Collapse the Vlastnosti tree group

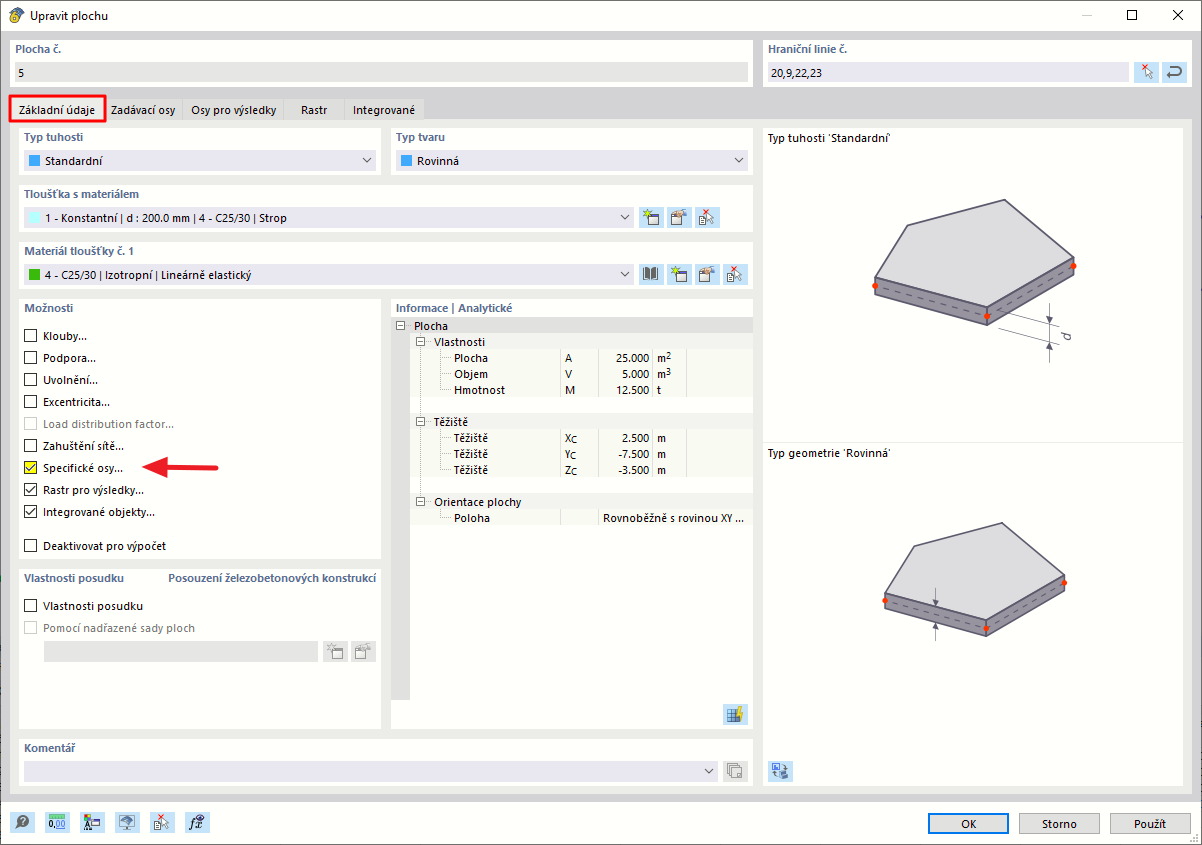coord(421,342)
